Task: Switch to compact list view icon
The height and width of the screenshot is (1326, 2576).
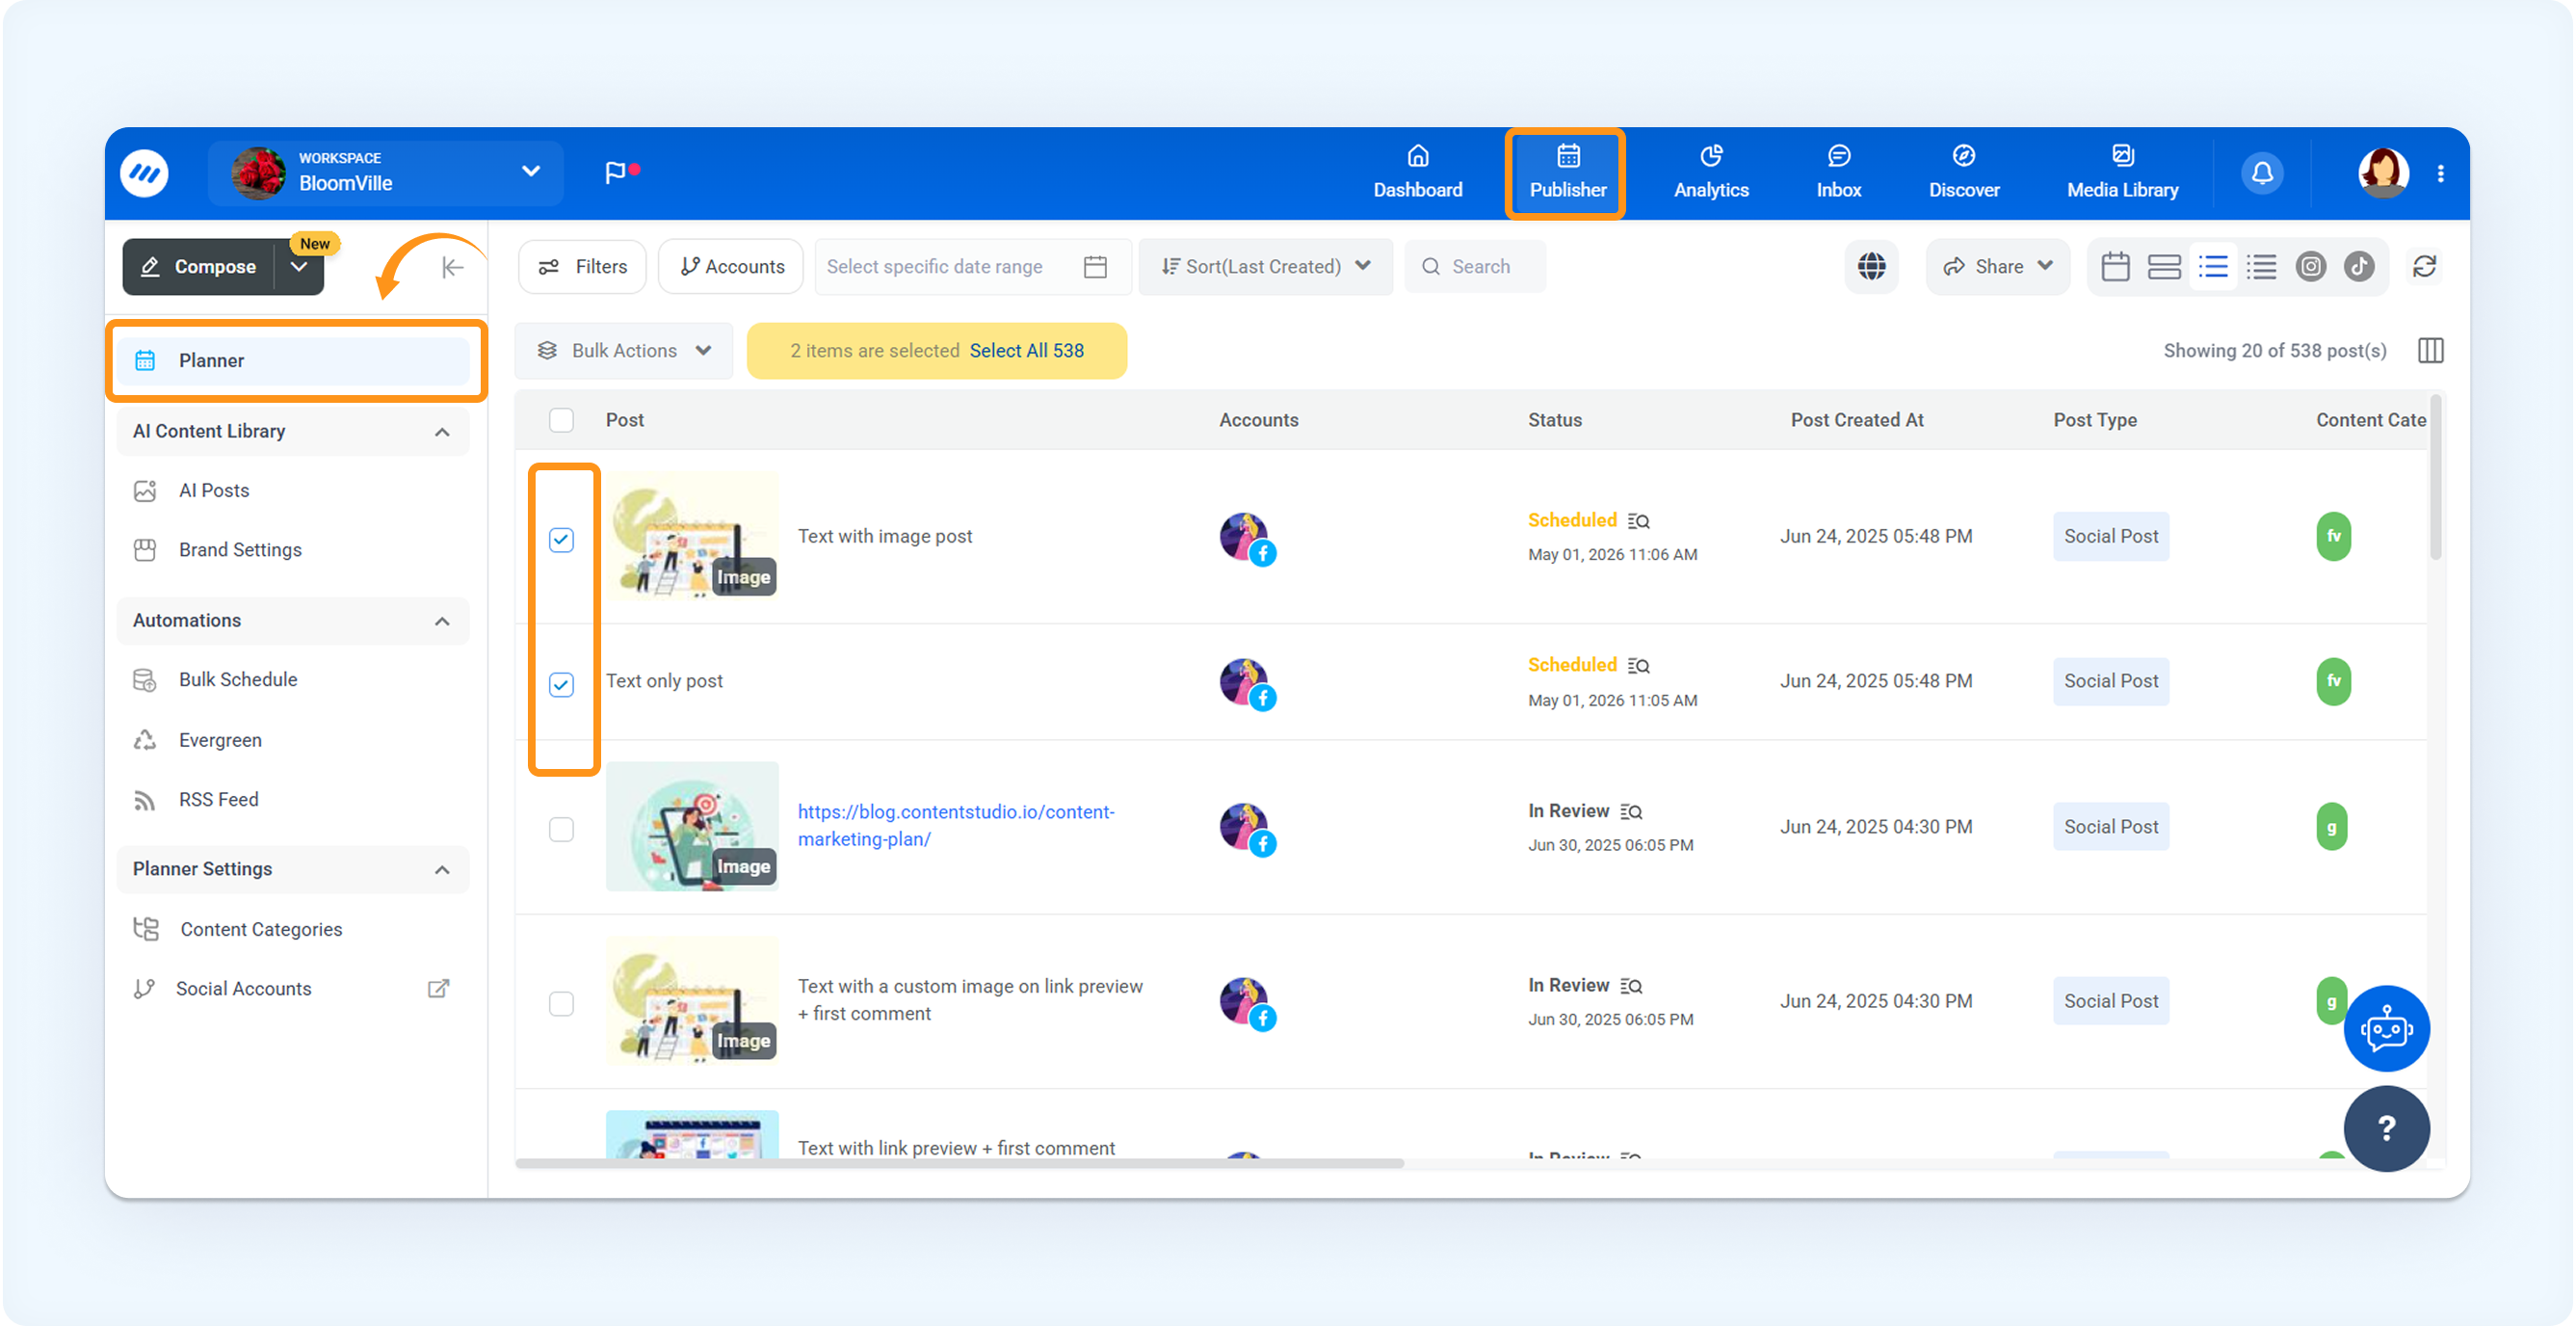Action: (x=2261, y=267)
